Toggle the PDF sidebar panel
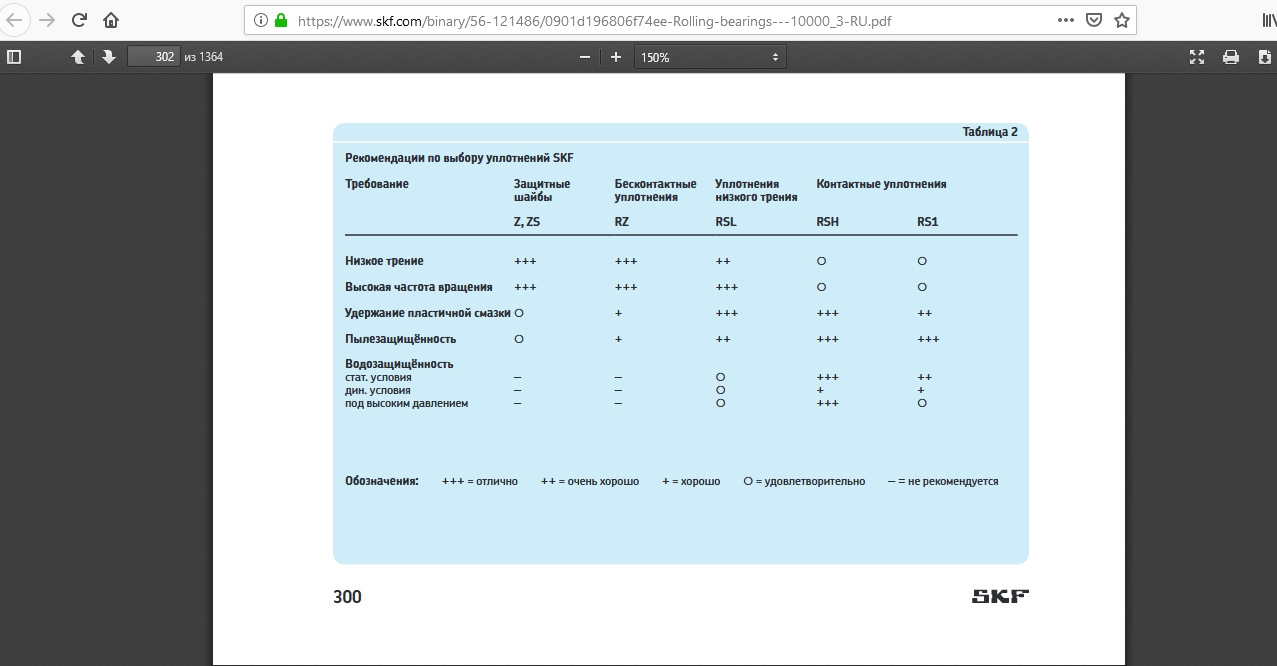The image size is (1277, 666). (x=14, y=57)
